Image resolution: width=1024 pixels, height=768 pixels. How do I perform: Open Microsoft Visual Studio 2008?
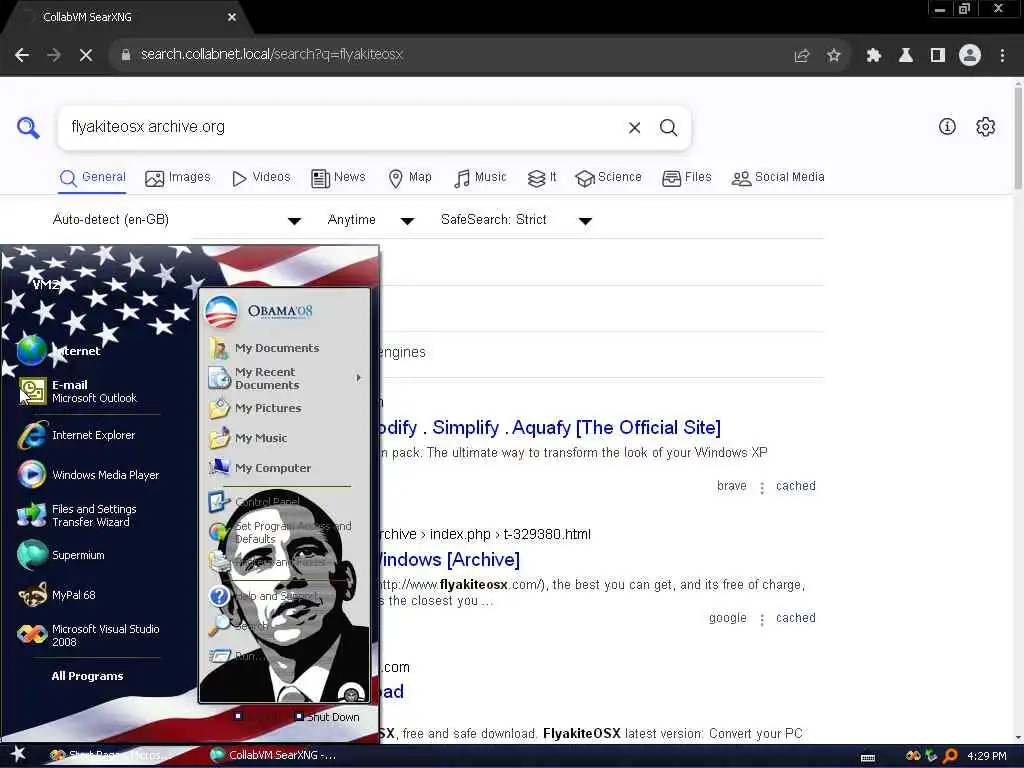click(x=88, y=635)
